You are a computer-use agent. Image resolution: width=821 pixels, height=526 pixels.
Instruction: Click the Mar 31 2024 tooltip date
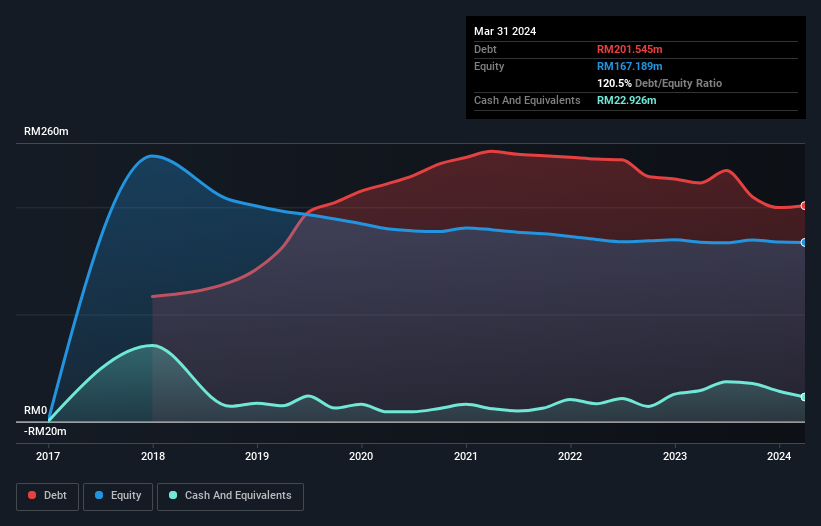(505, 31)
